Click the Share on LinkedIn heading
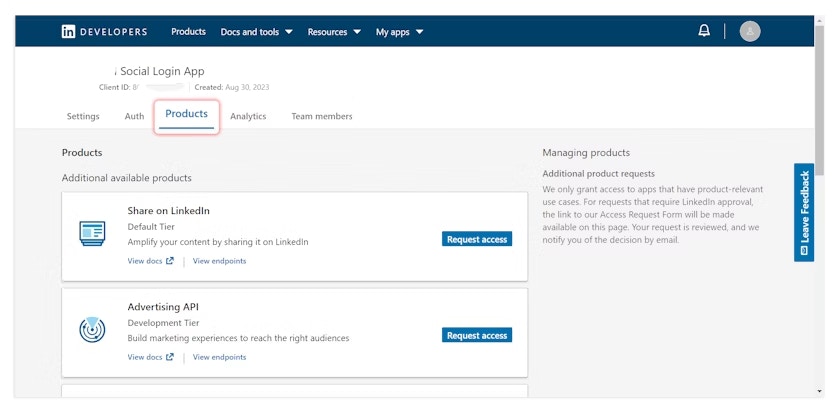Image resolution: width=840 pixels, height=412 pixels. [169, 211]
